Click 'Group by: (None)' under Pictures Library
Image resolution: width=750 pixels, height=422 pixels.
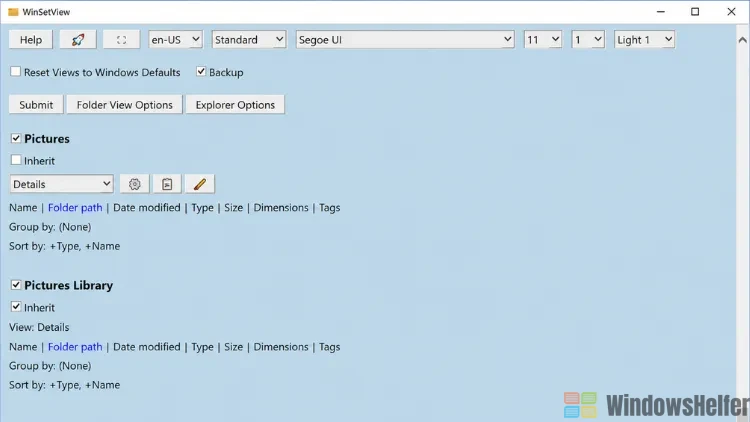click(50, 366)
